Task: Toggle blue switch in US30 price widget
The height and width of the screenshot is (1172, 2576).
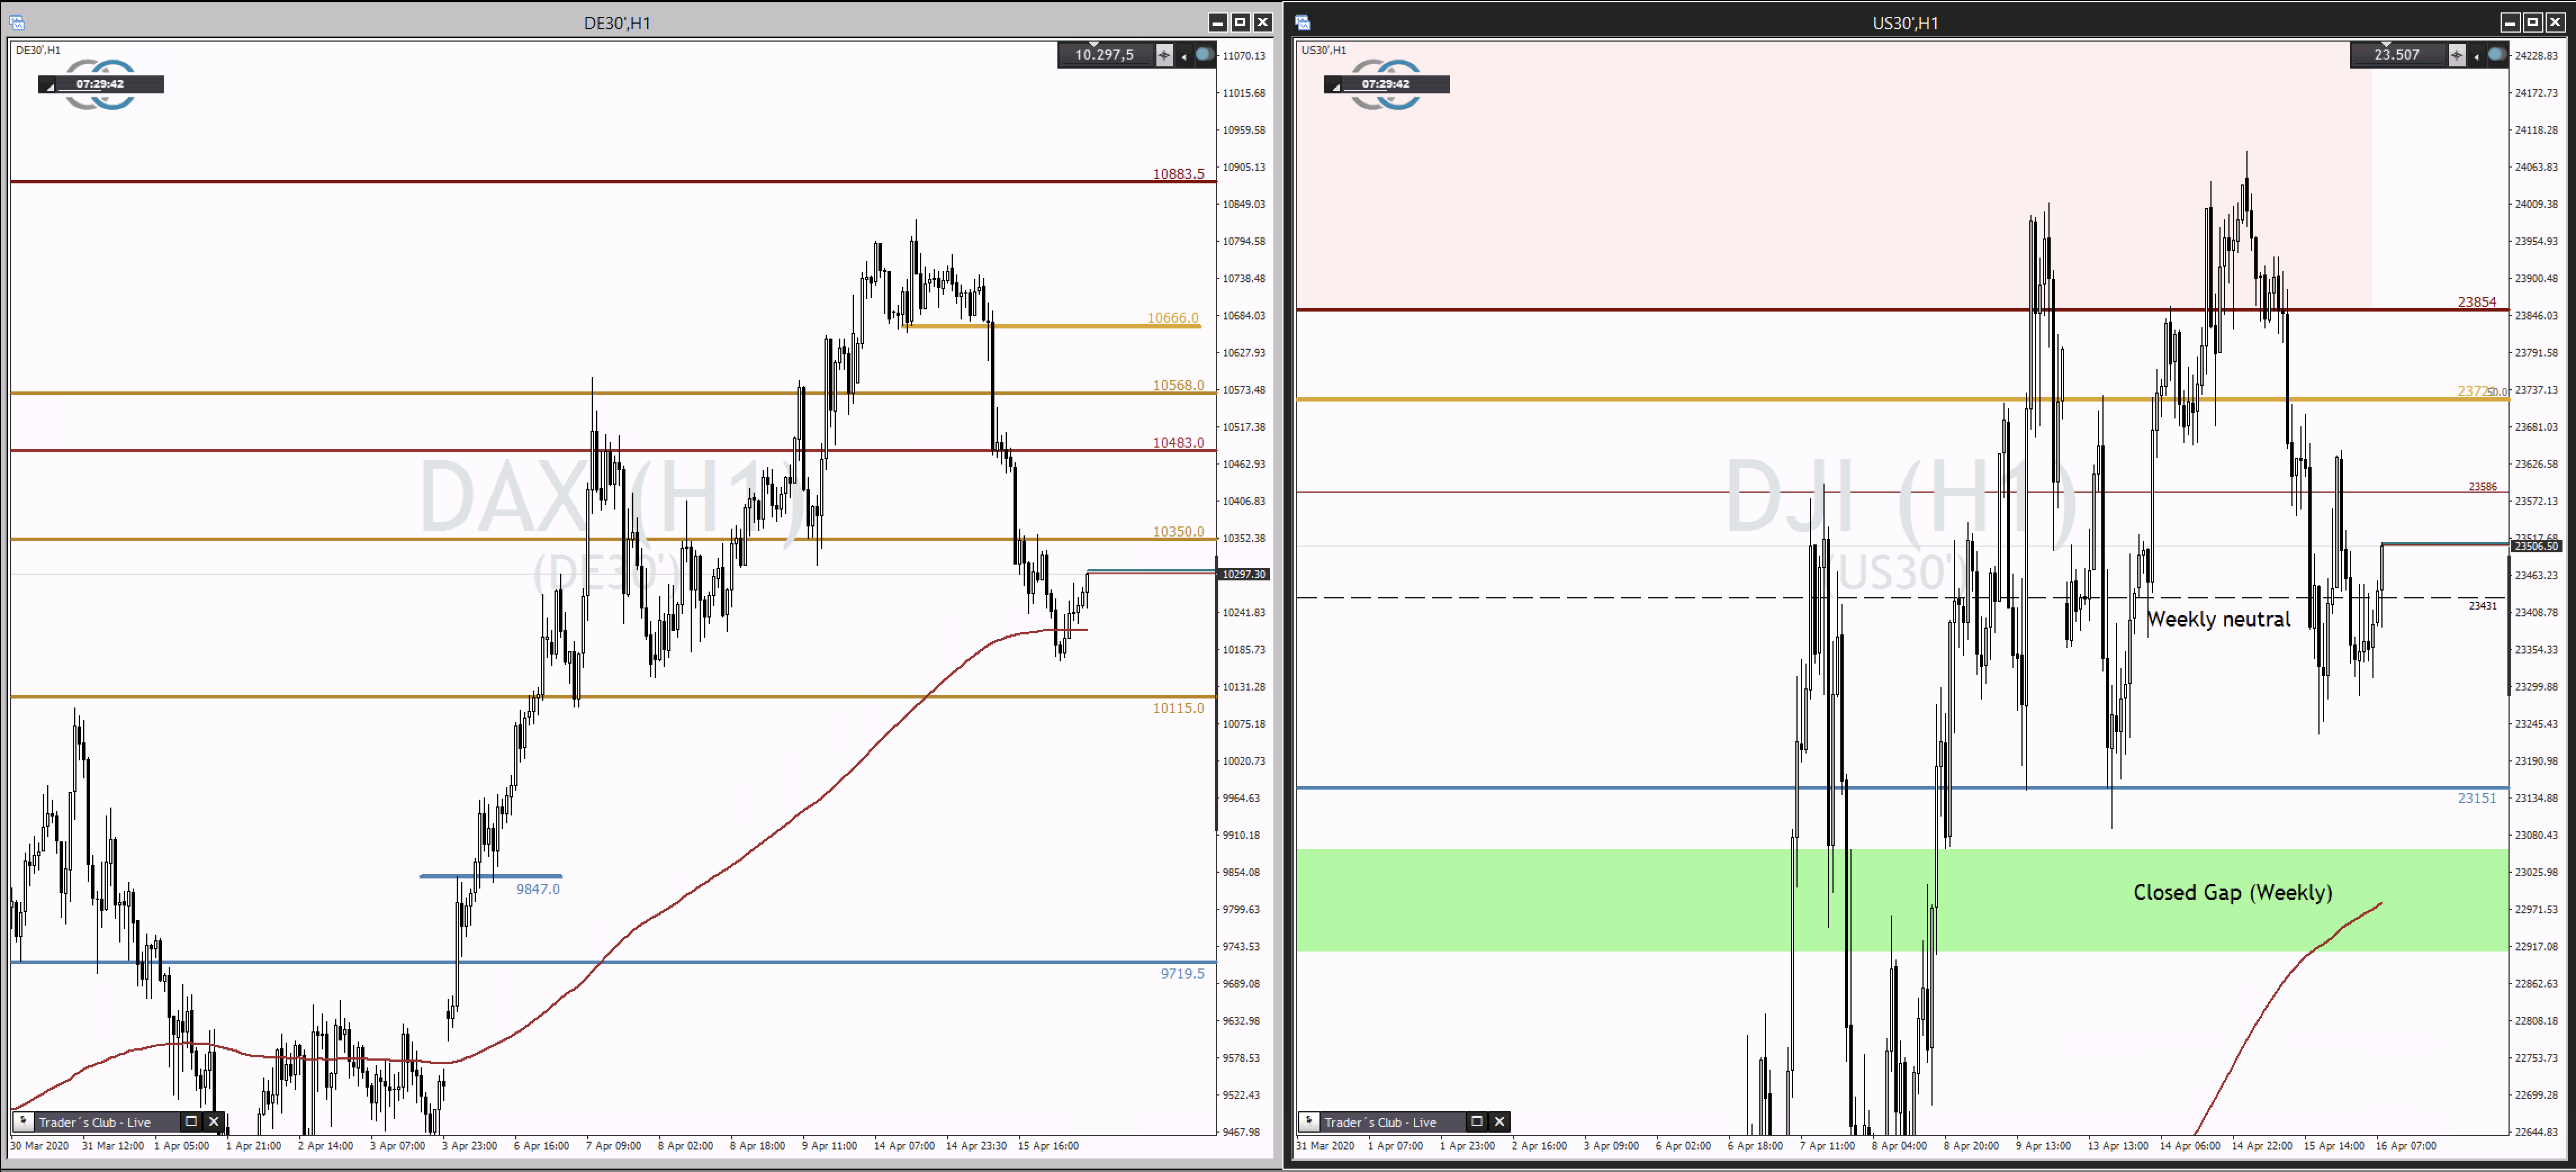Action: point(2497,55)
